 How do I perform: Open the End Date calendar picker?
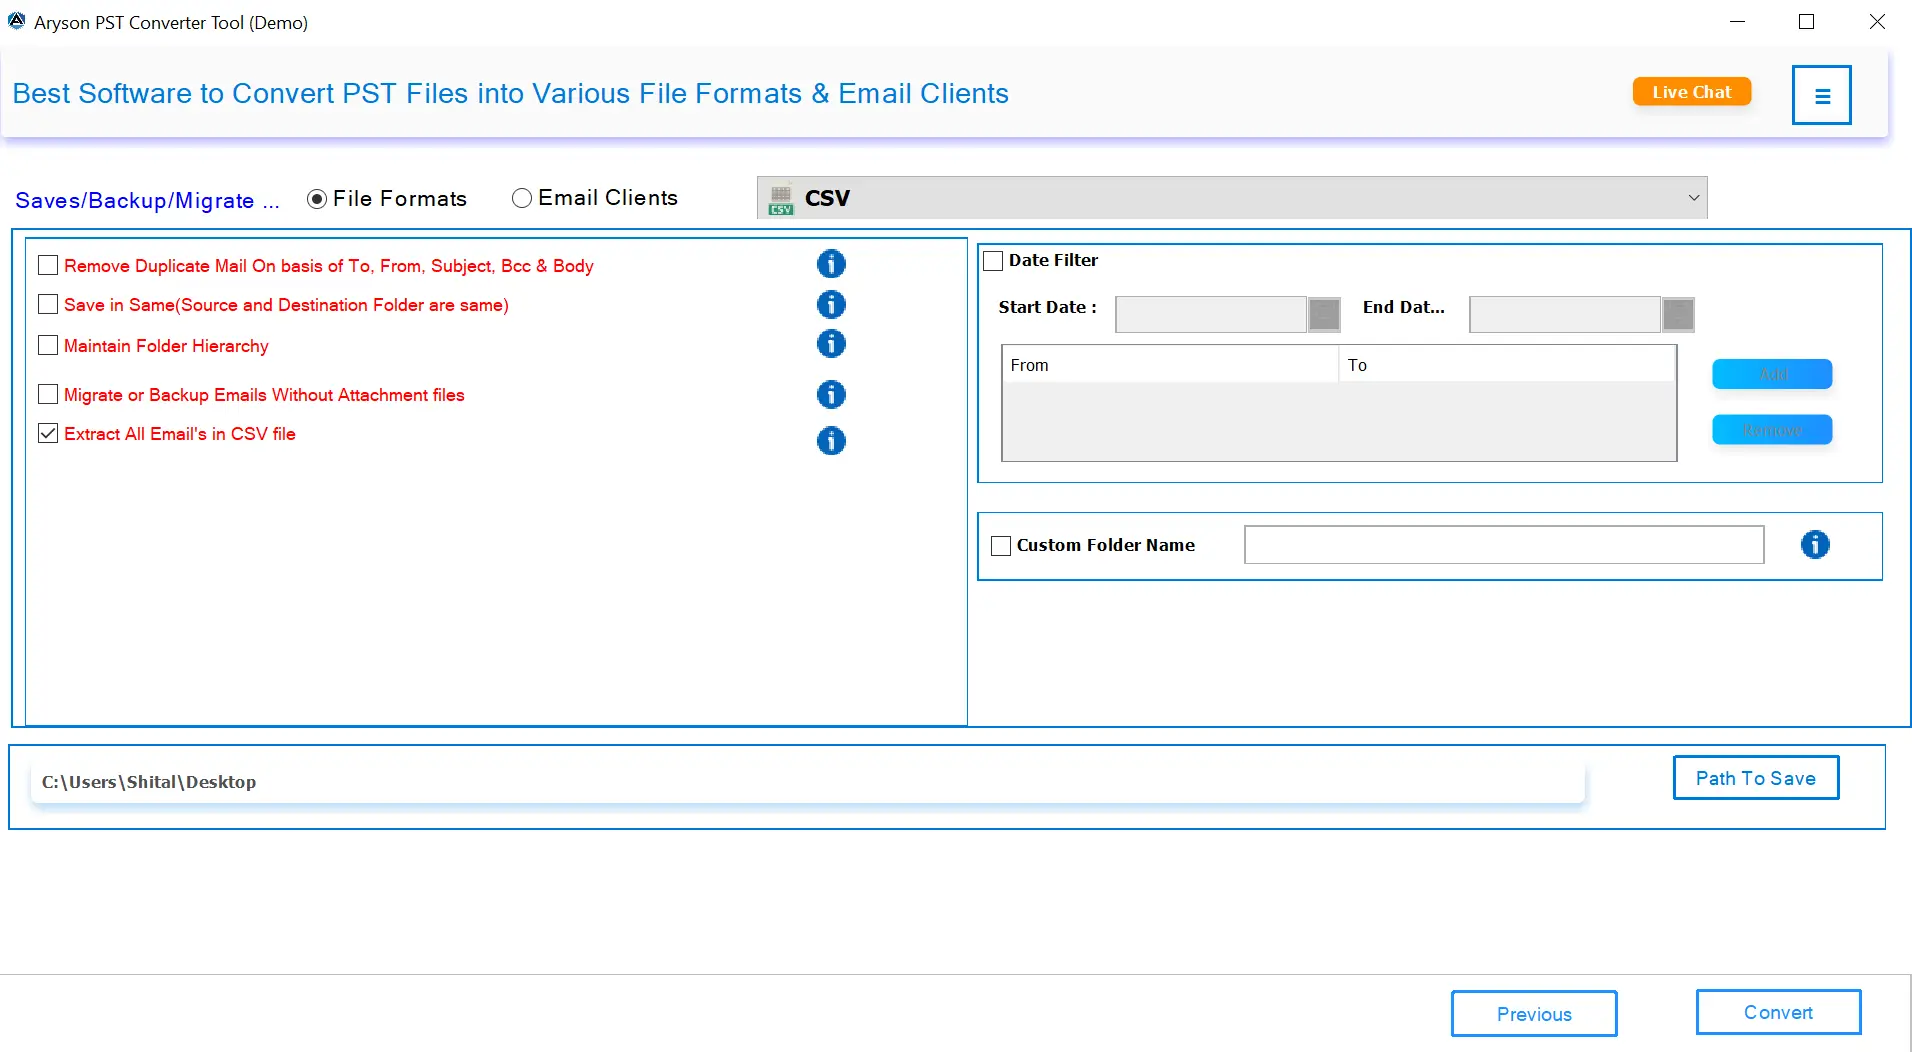(x=1679, y=314)
